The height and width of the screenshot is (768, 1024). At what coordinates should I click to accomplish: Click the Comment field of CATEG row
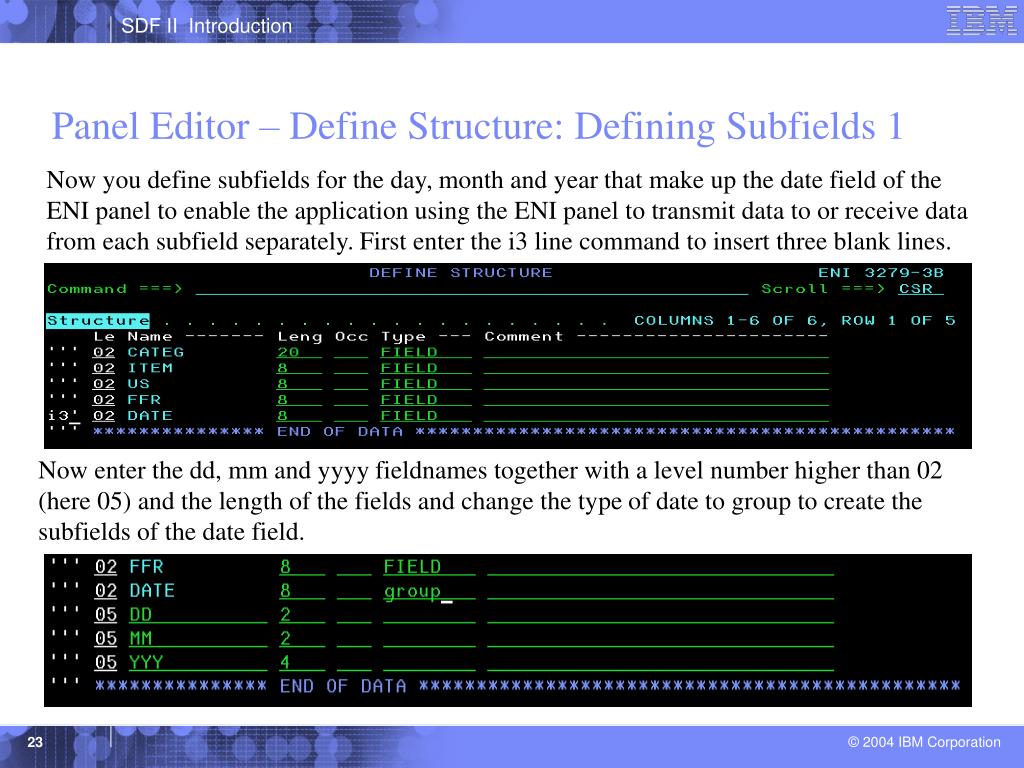pyautogui.click(x=656, y=353)
